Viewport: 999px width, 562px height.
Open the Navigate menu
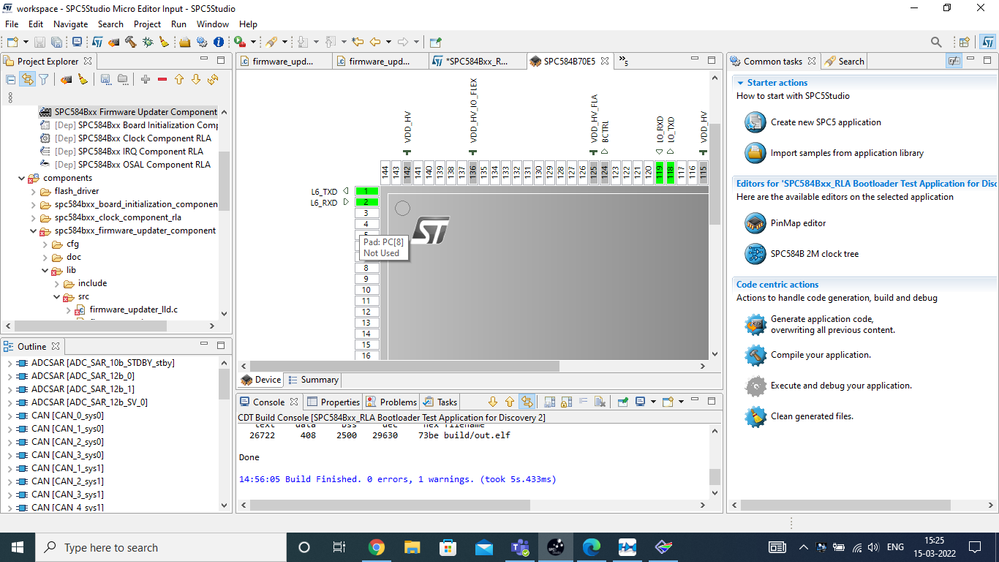(70, 24)
